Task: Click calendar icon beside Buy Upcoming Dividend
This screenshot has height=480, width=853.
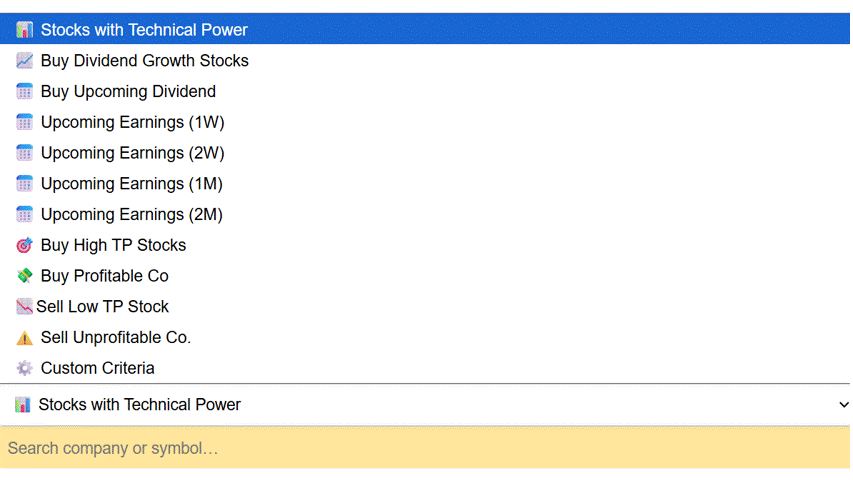Action: pos(25,92)
